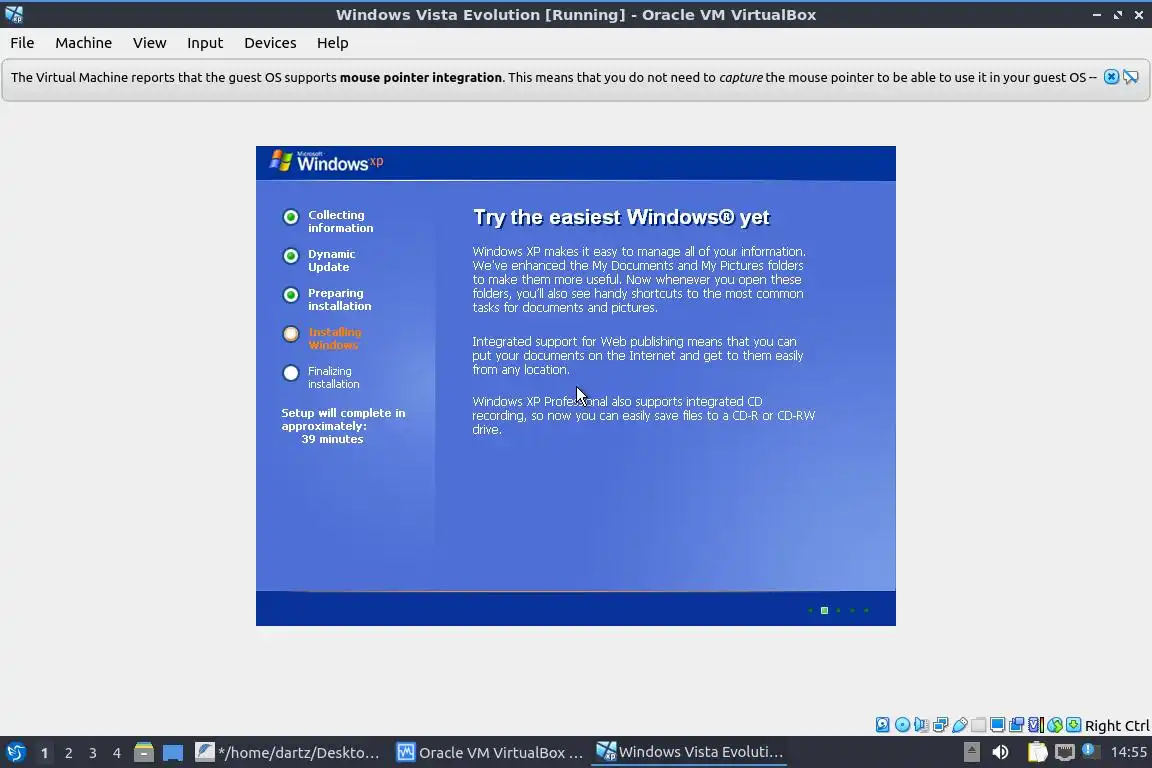Viewport: 1152px width, 768px height.
Task: Click the keyboard capture green arrow icon
Action: tap(1073, 725)
